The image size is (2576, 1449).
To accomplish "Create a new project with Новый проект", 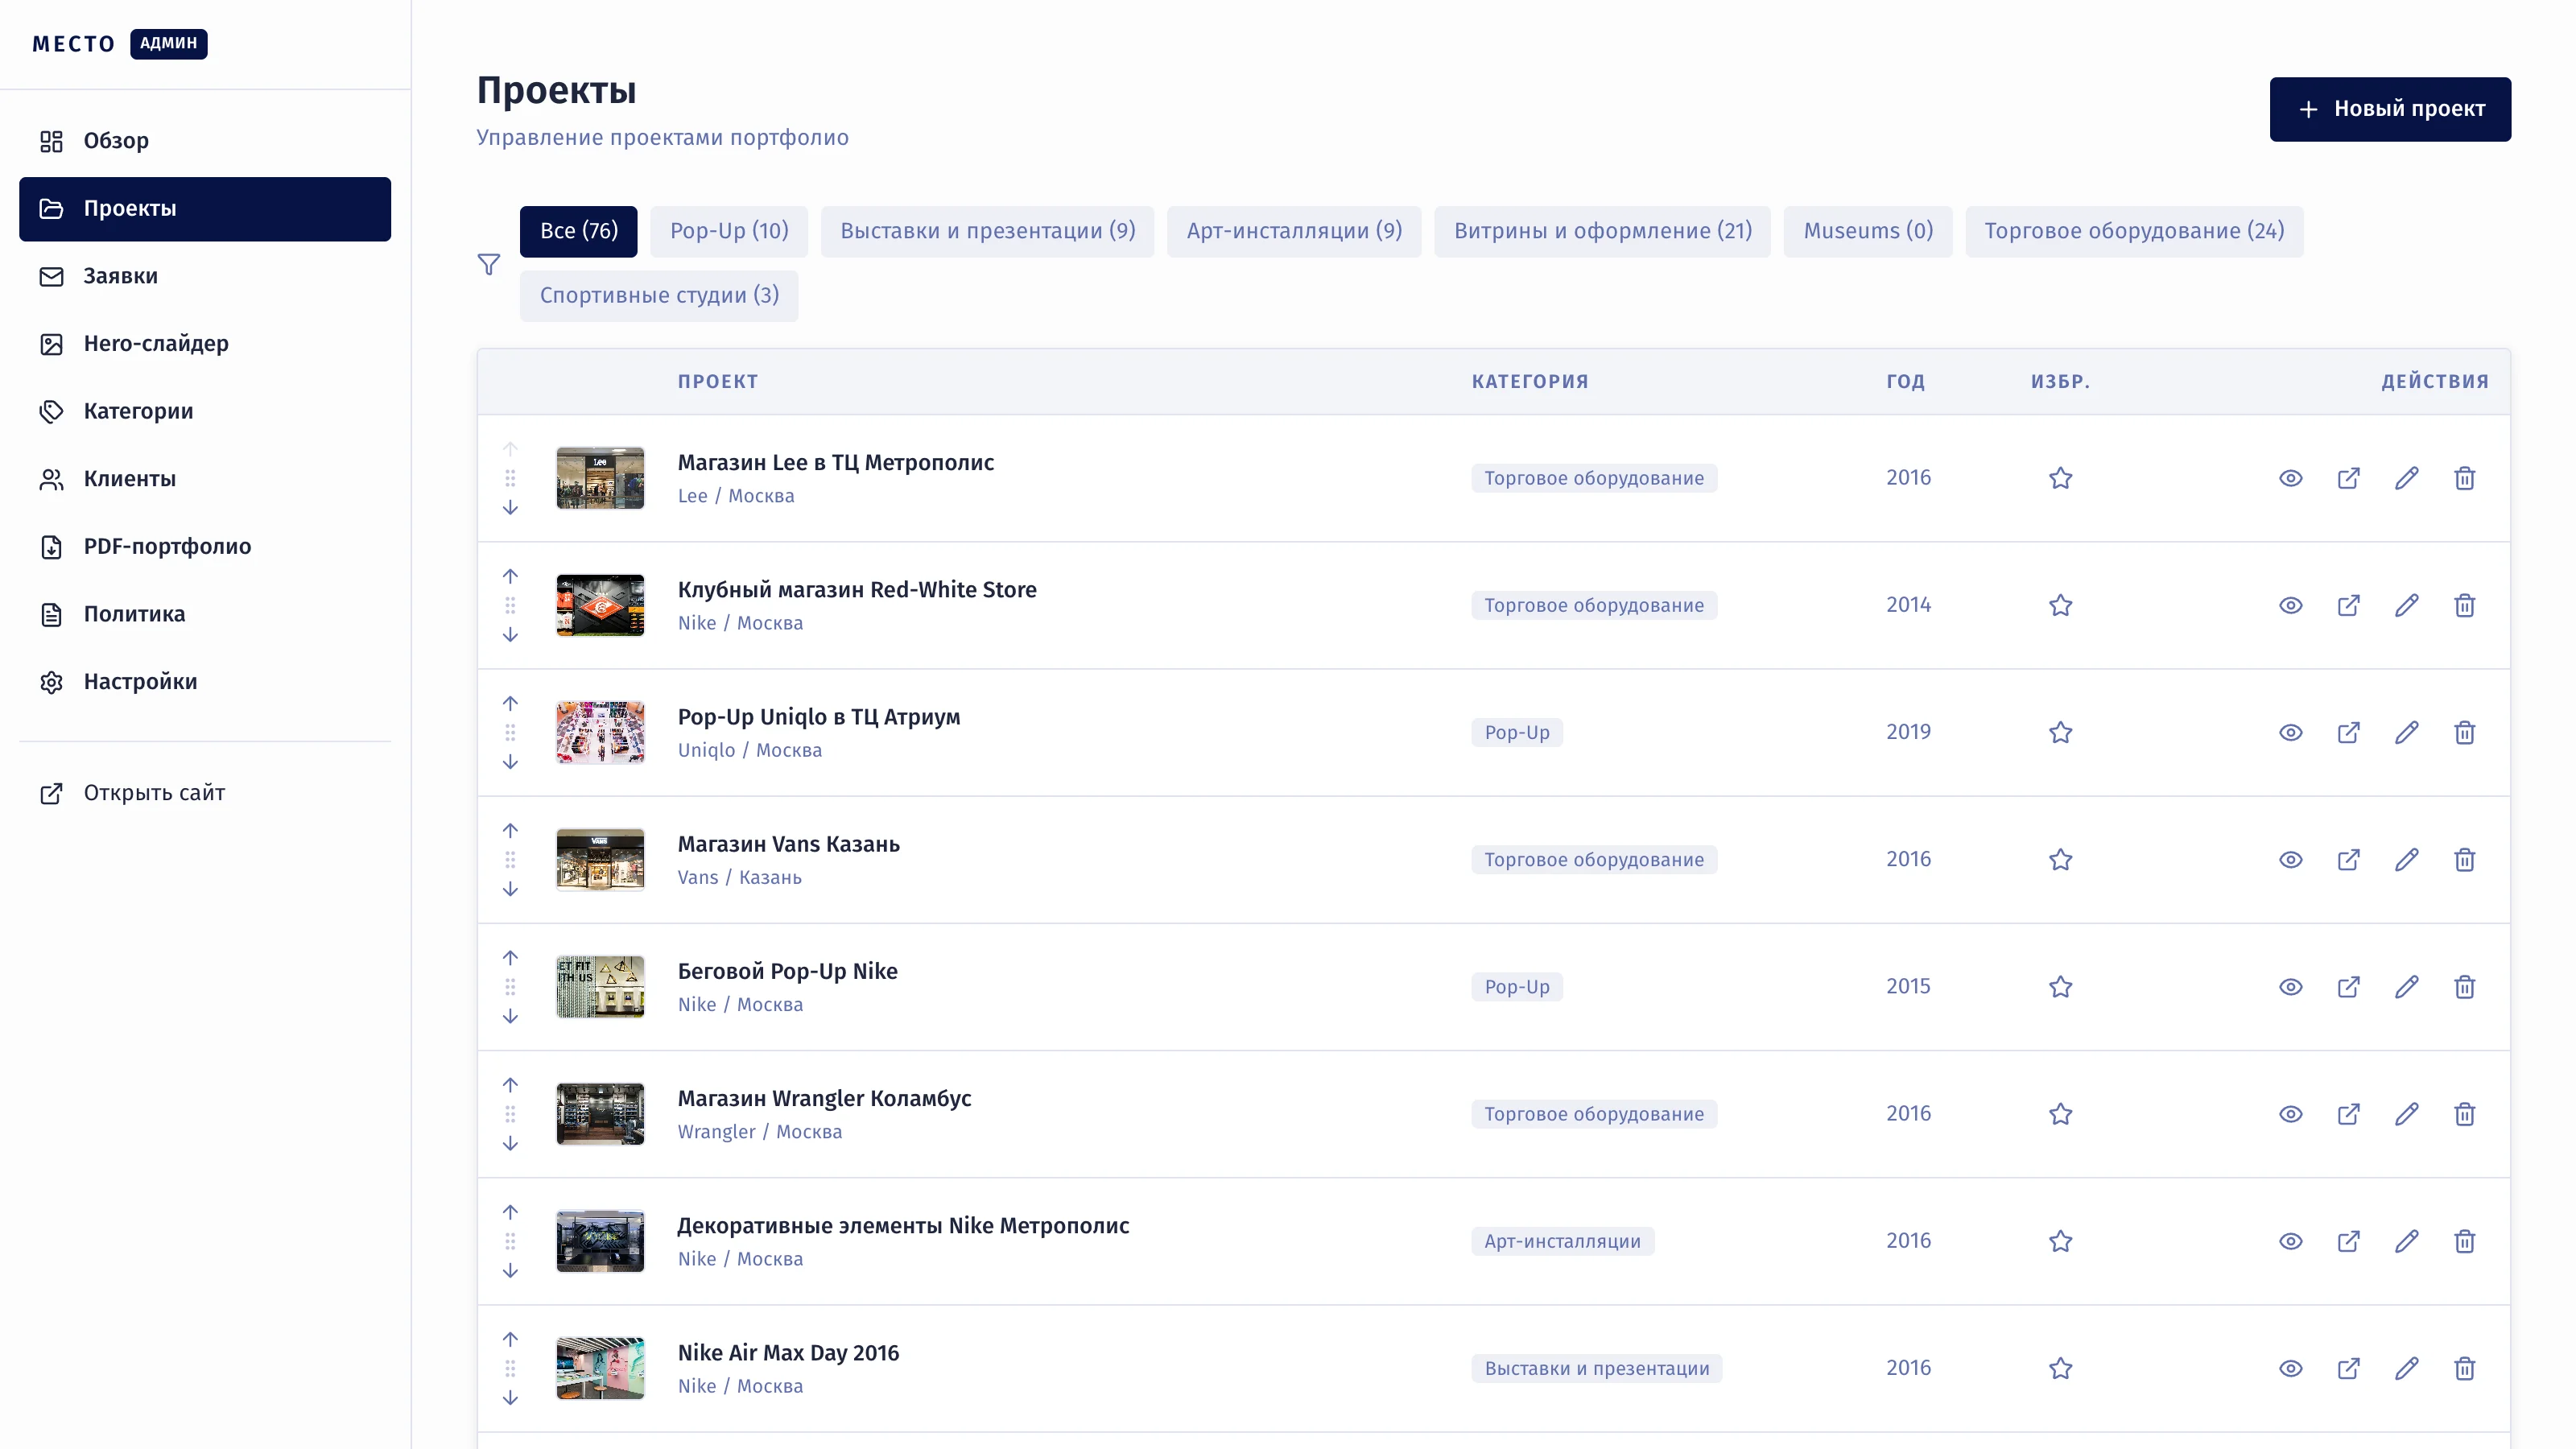I will (2390, 109).
